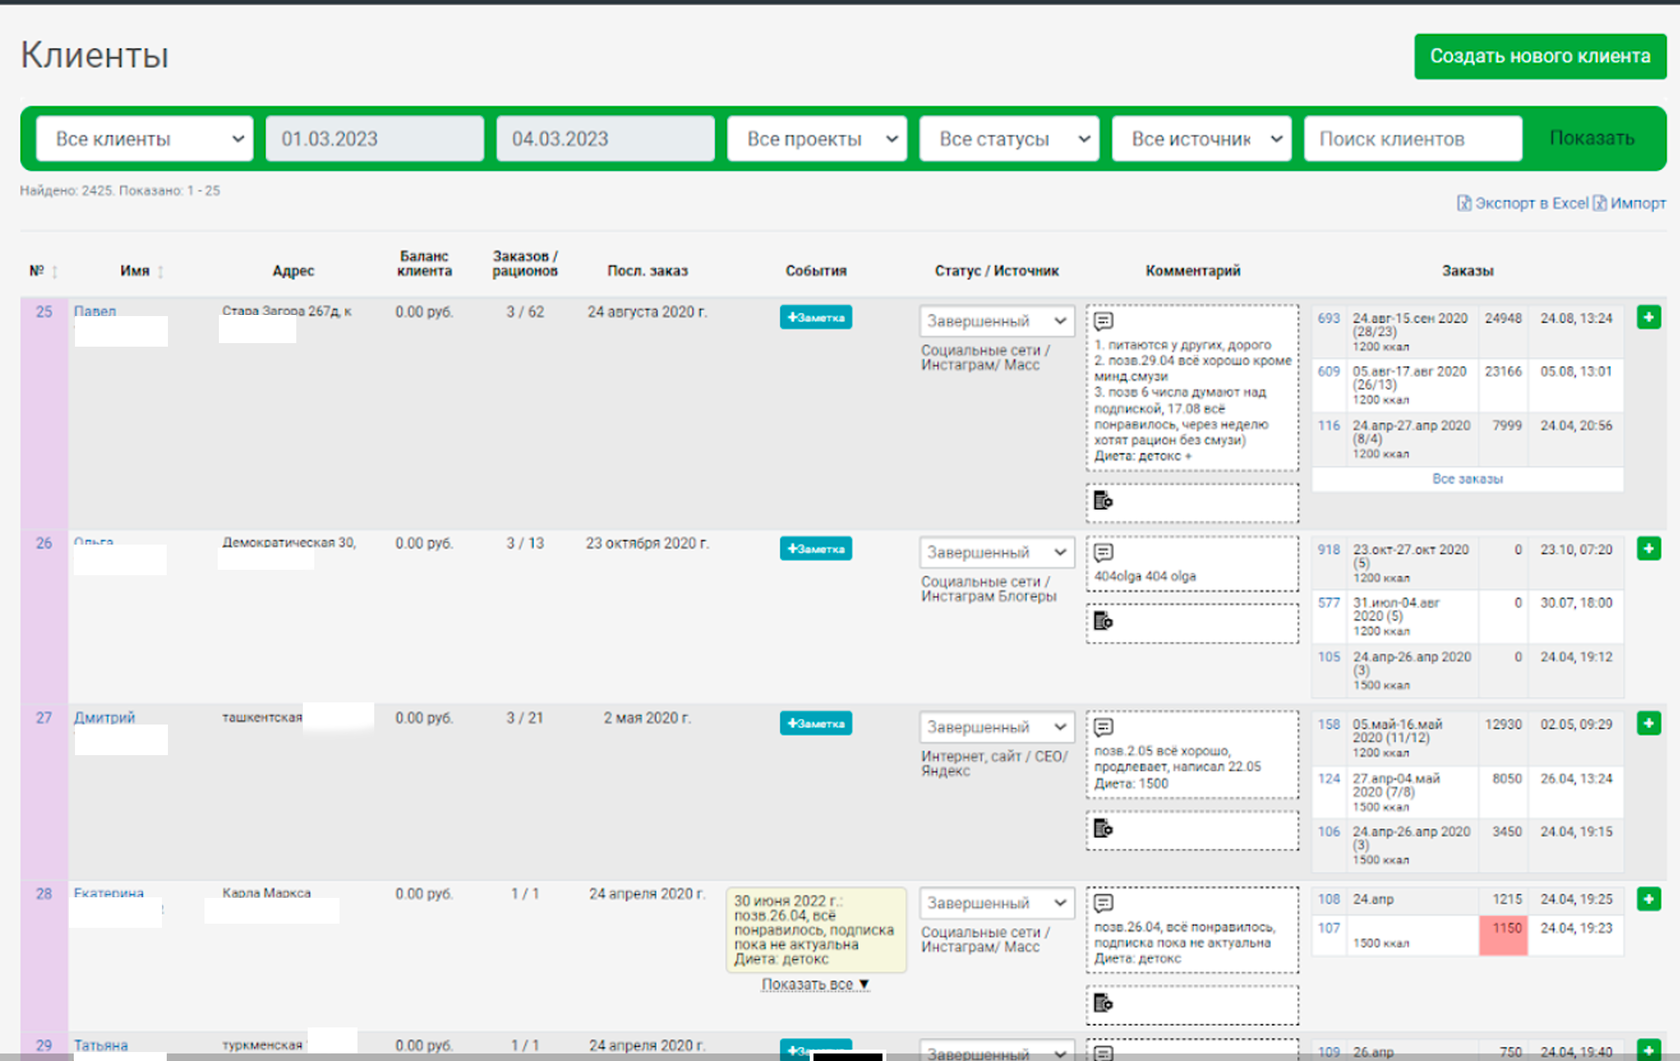Click the Import file icon
Viewport: 1680px width, 1061px height.
pyautogui.click(x=1600, y=203)
